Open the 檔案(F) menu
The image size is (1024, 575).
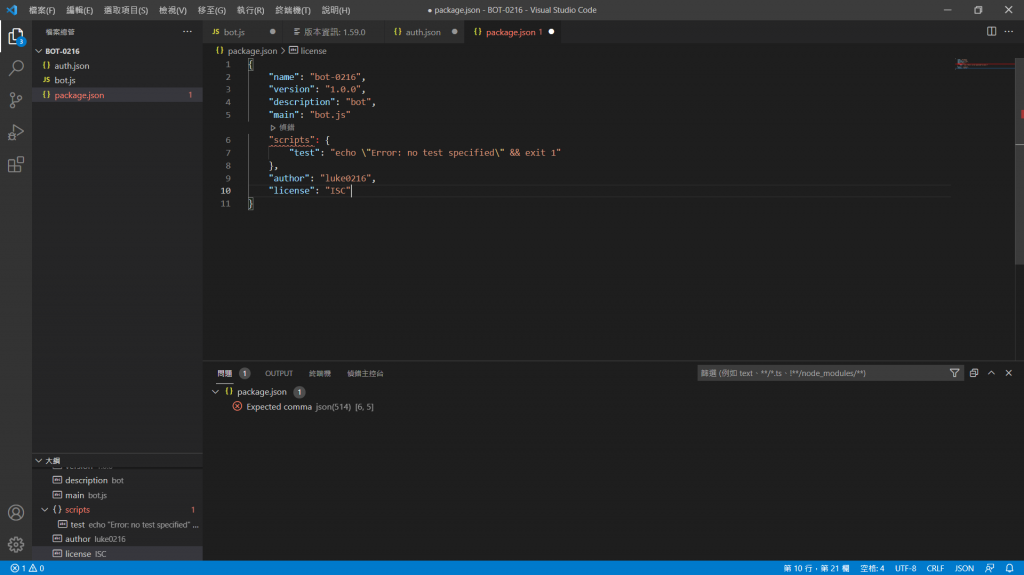(x=42, y=10)
